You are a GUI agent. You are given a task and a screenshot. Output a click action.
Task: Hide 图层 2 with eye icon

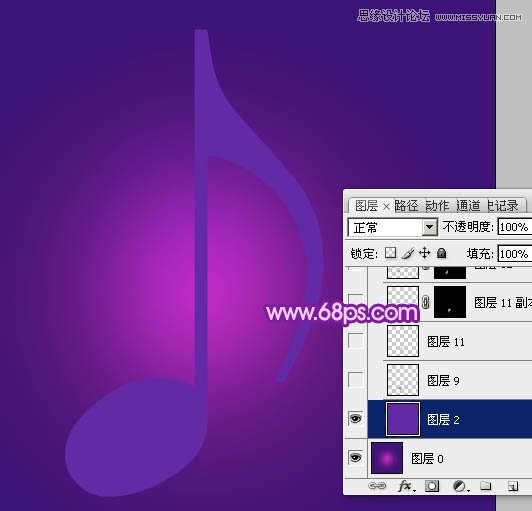(355, 419)
